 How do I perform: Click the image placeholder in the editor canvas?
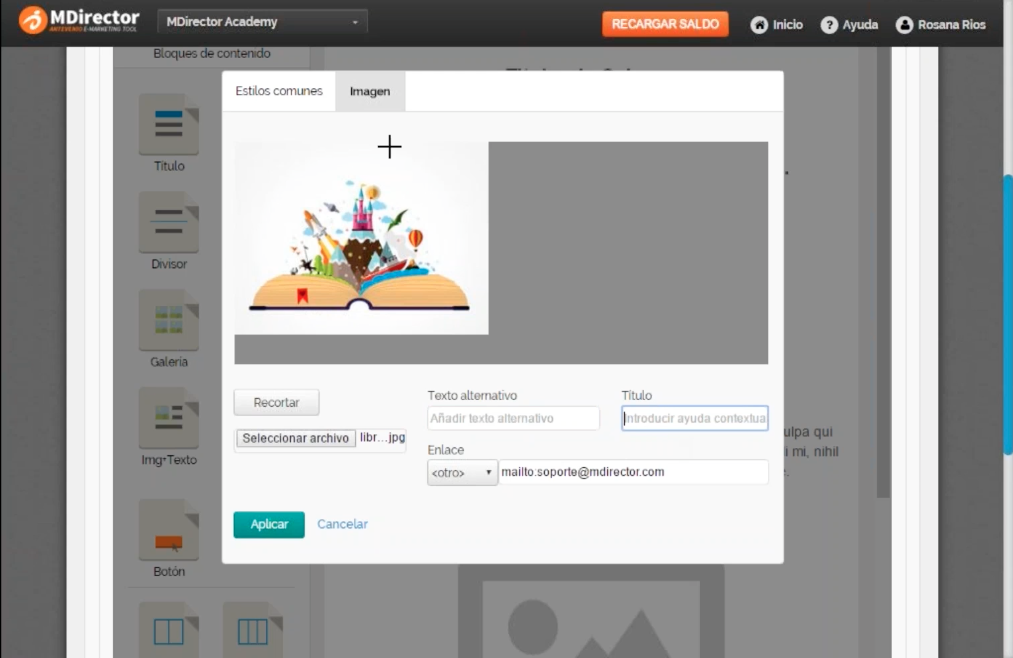pos(591,612)
